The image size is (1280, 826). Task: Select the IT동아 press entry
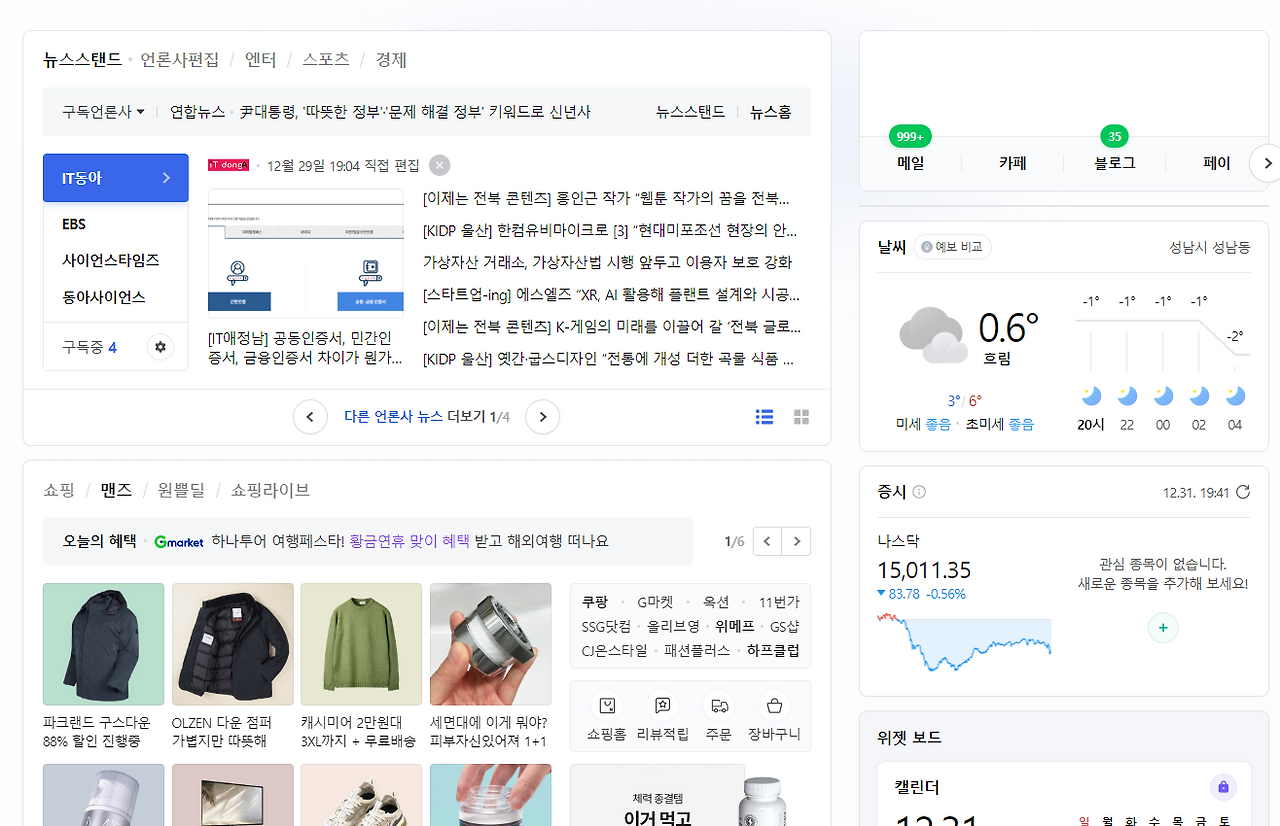point(116,178)
